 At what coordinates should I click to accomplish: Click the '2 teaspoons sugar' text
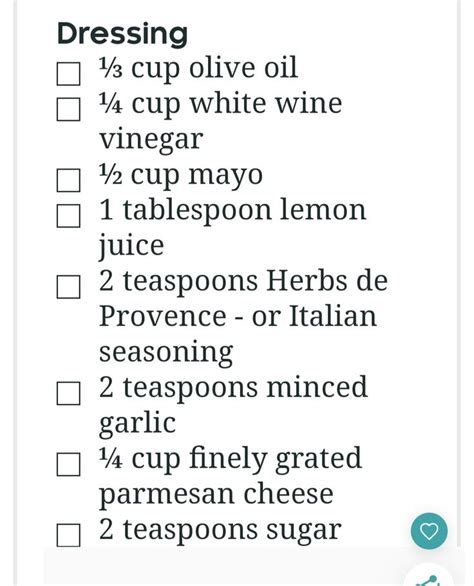220,530
